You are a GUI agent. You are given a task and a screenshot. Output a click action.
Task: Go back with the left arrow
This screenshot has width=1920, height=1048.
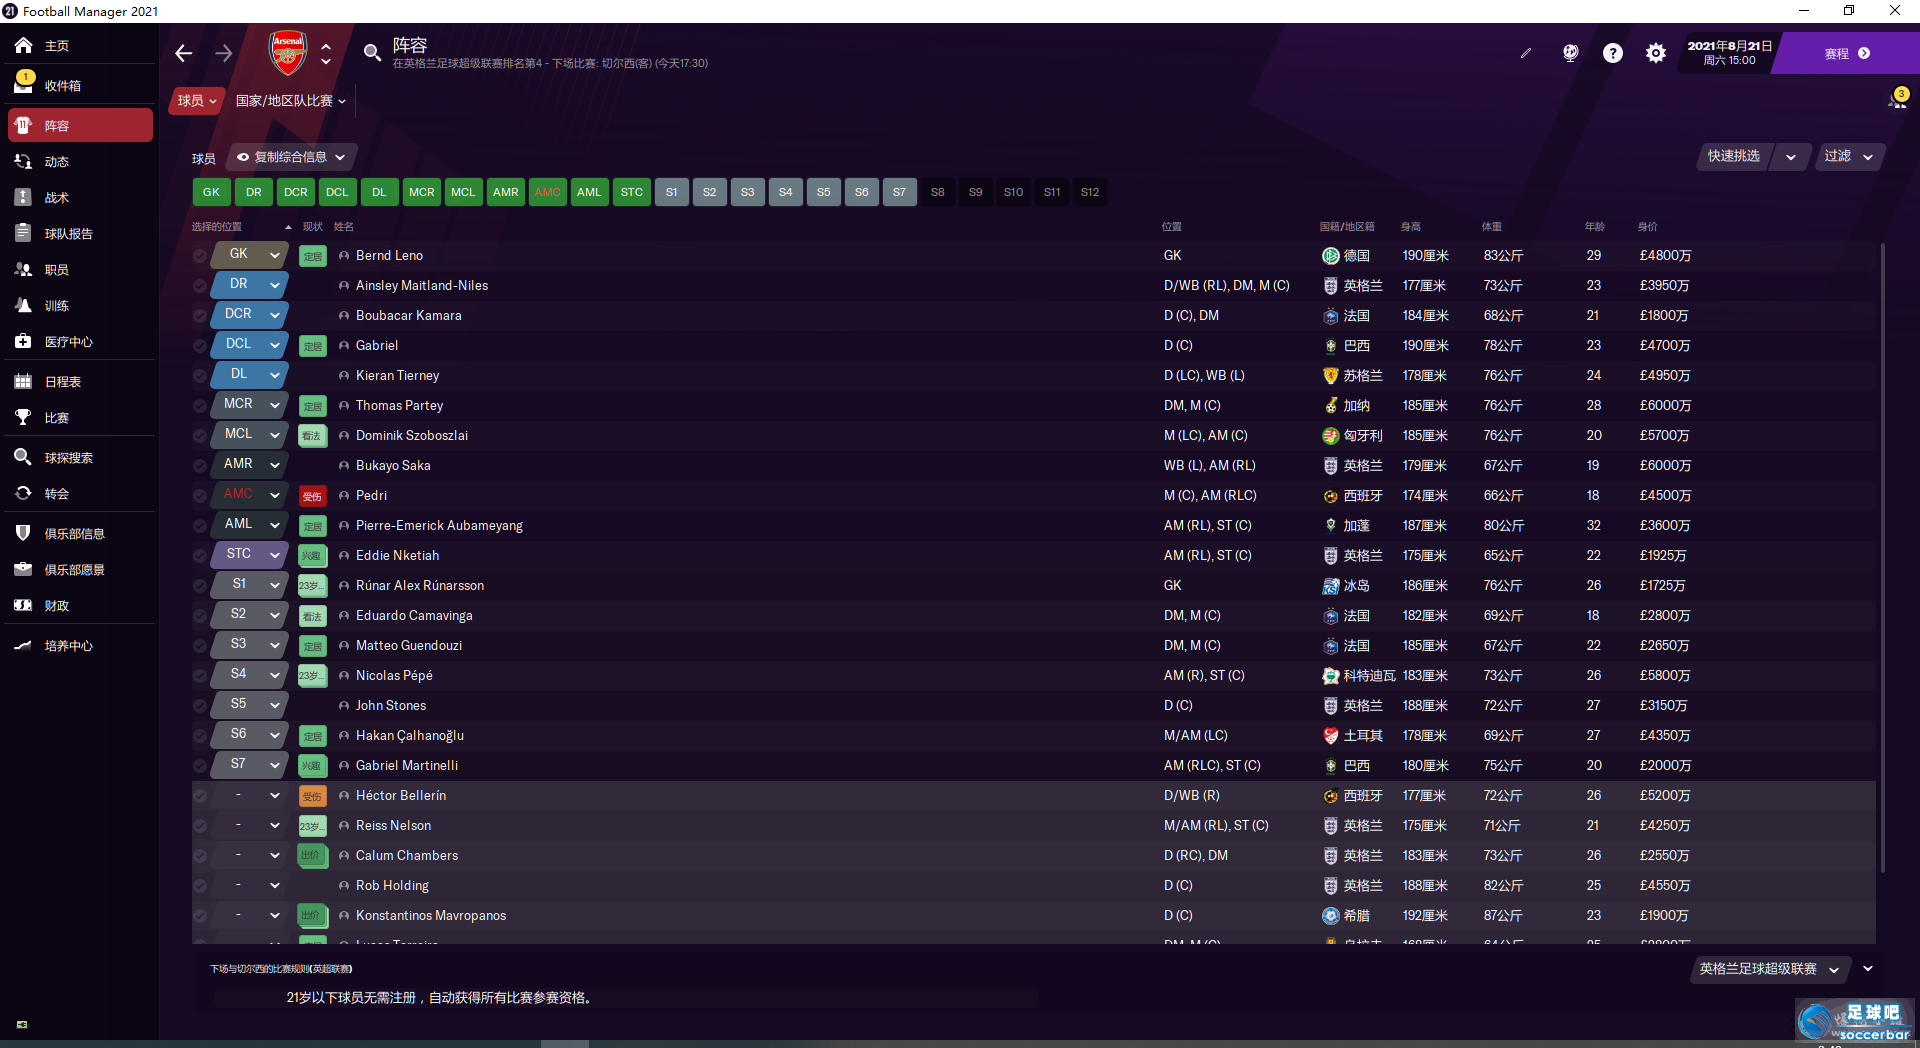click(x=184, y=53)
